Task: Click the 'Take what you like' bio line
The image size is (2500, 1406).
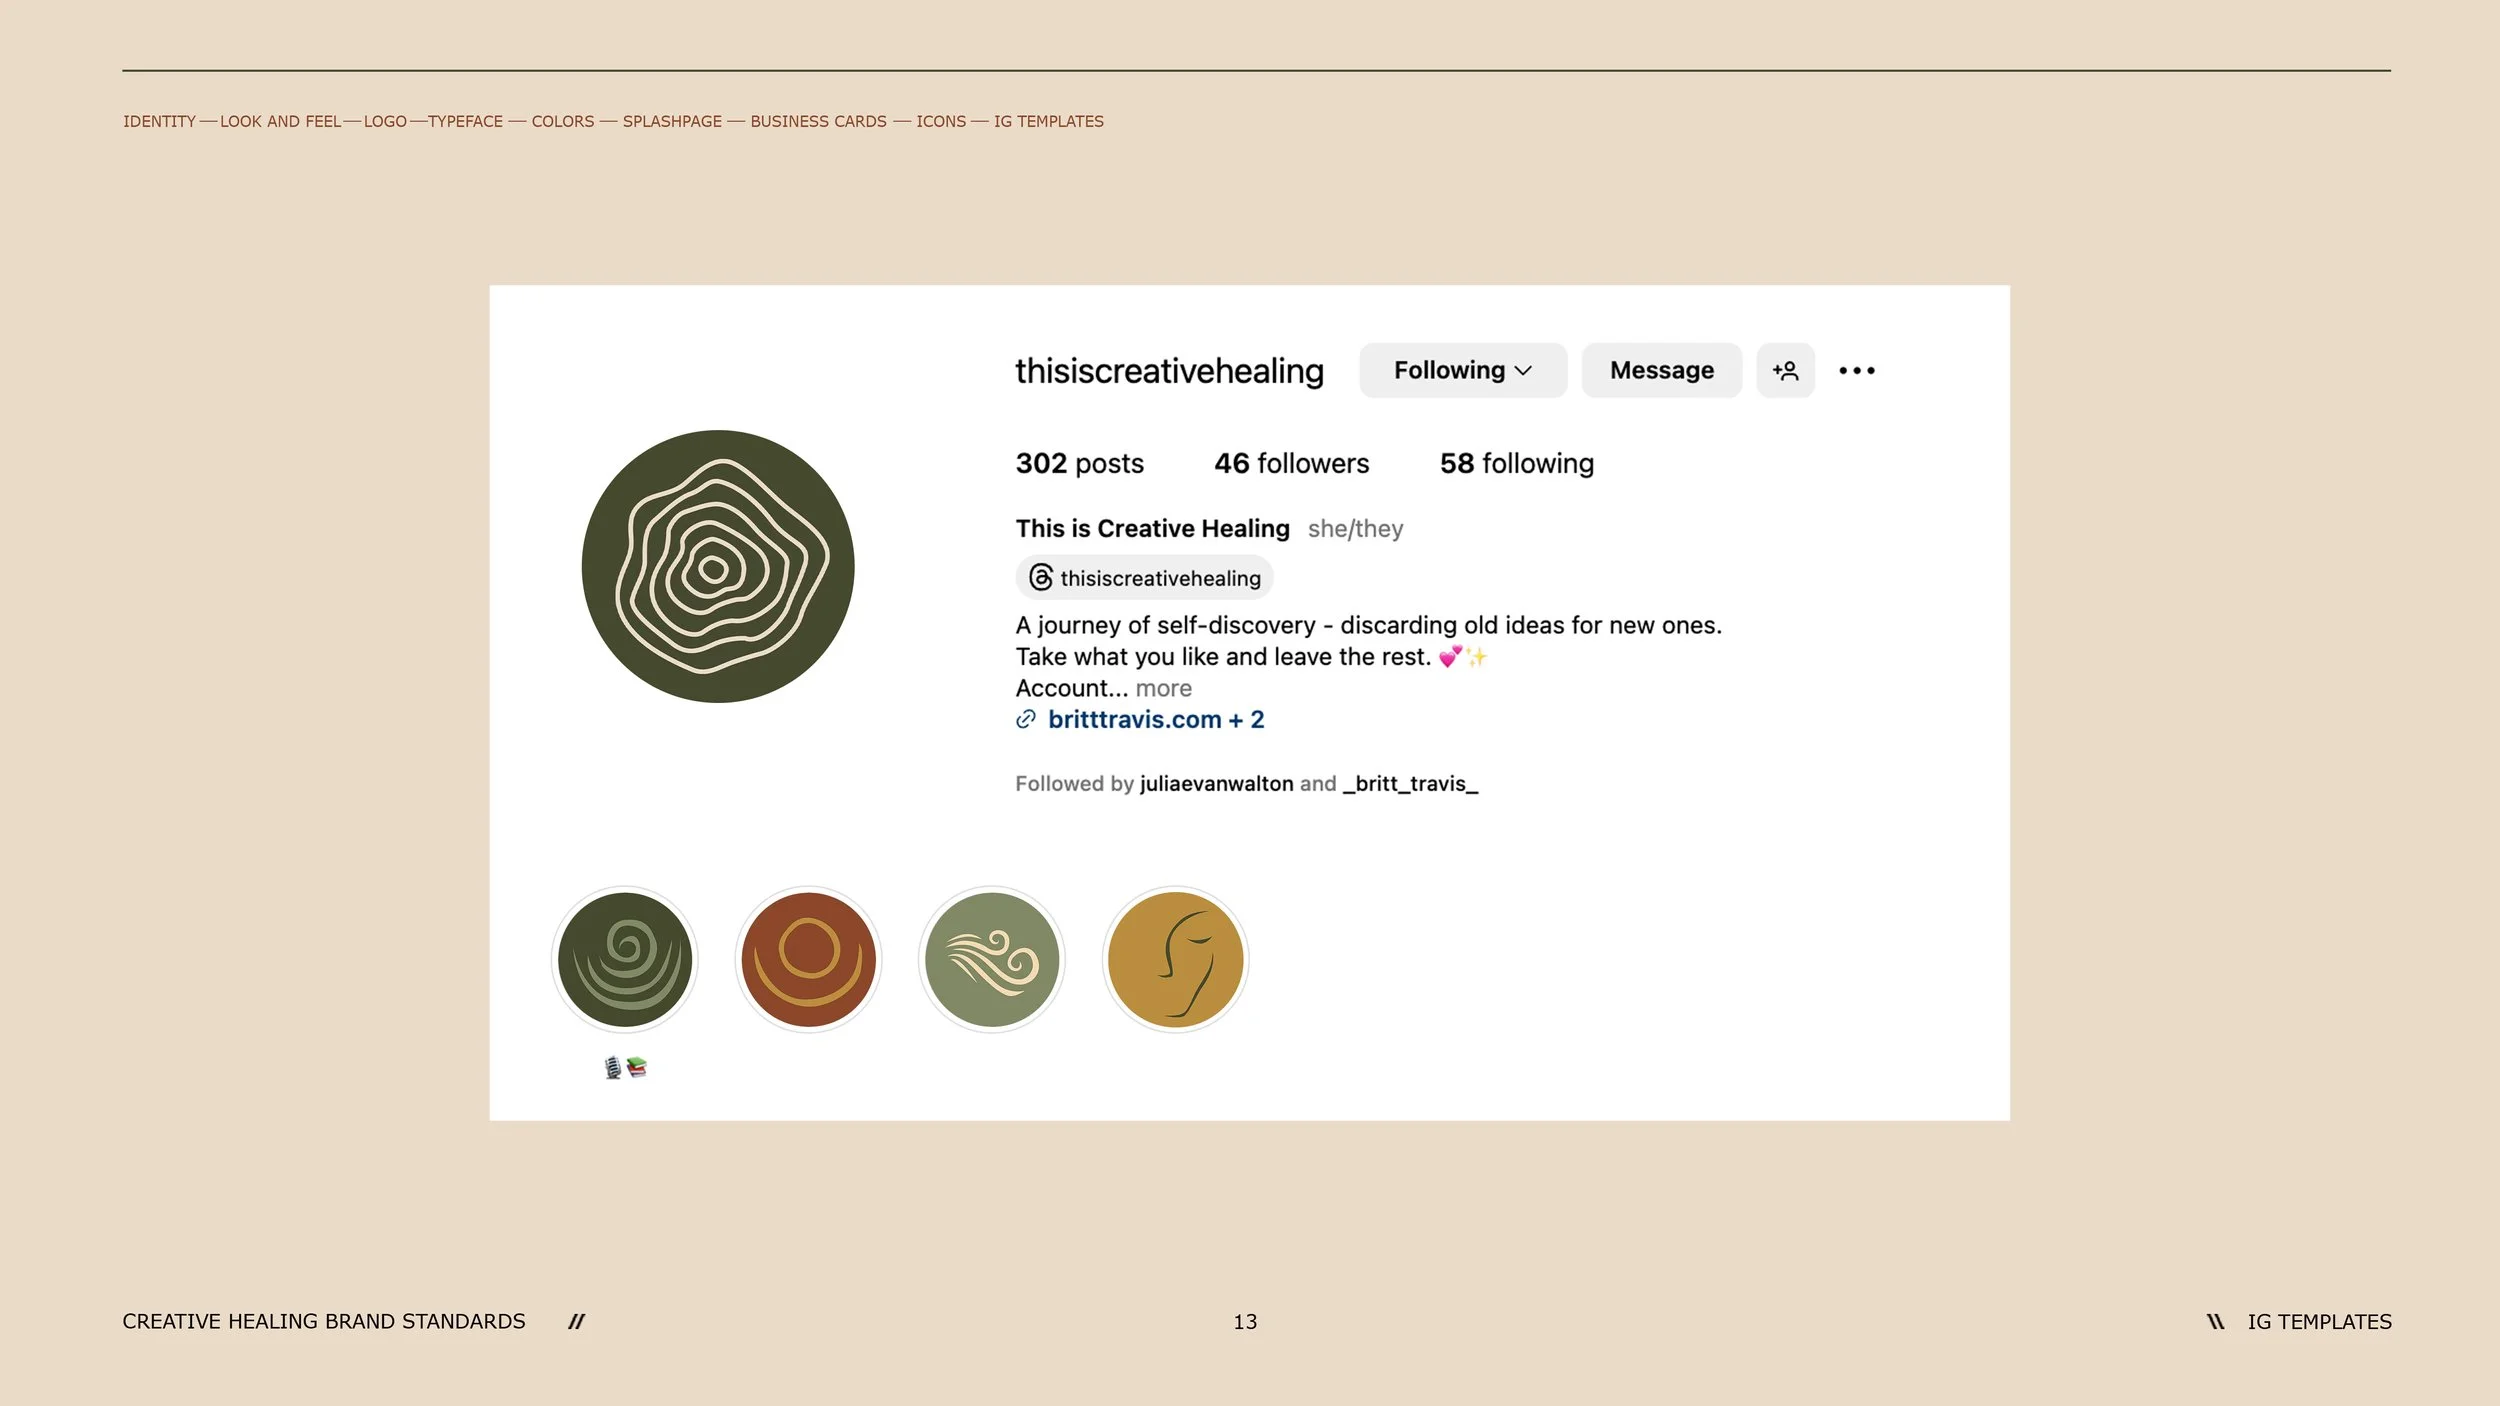Action: coord(1252,656)
